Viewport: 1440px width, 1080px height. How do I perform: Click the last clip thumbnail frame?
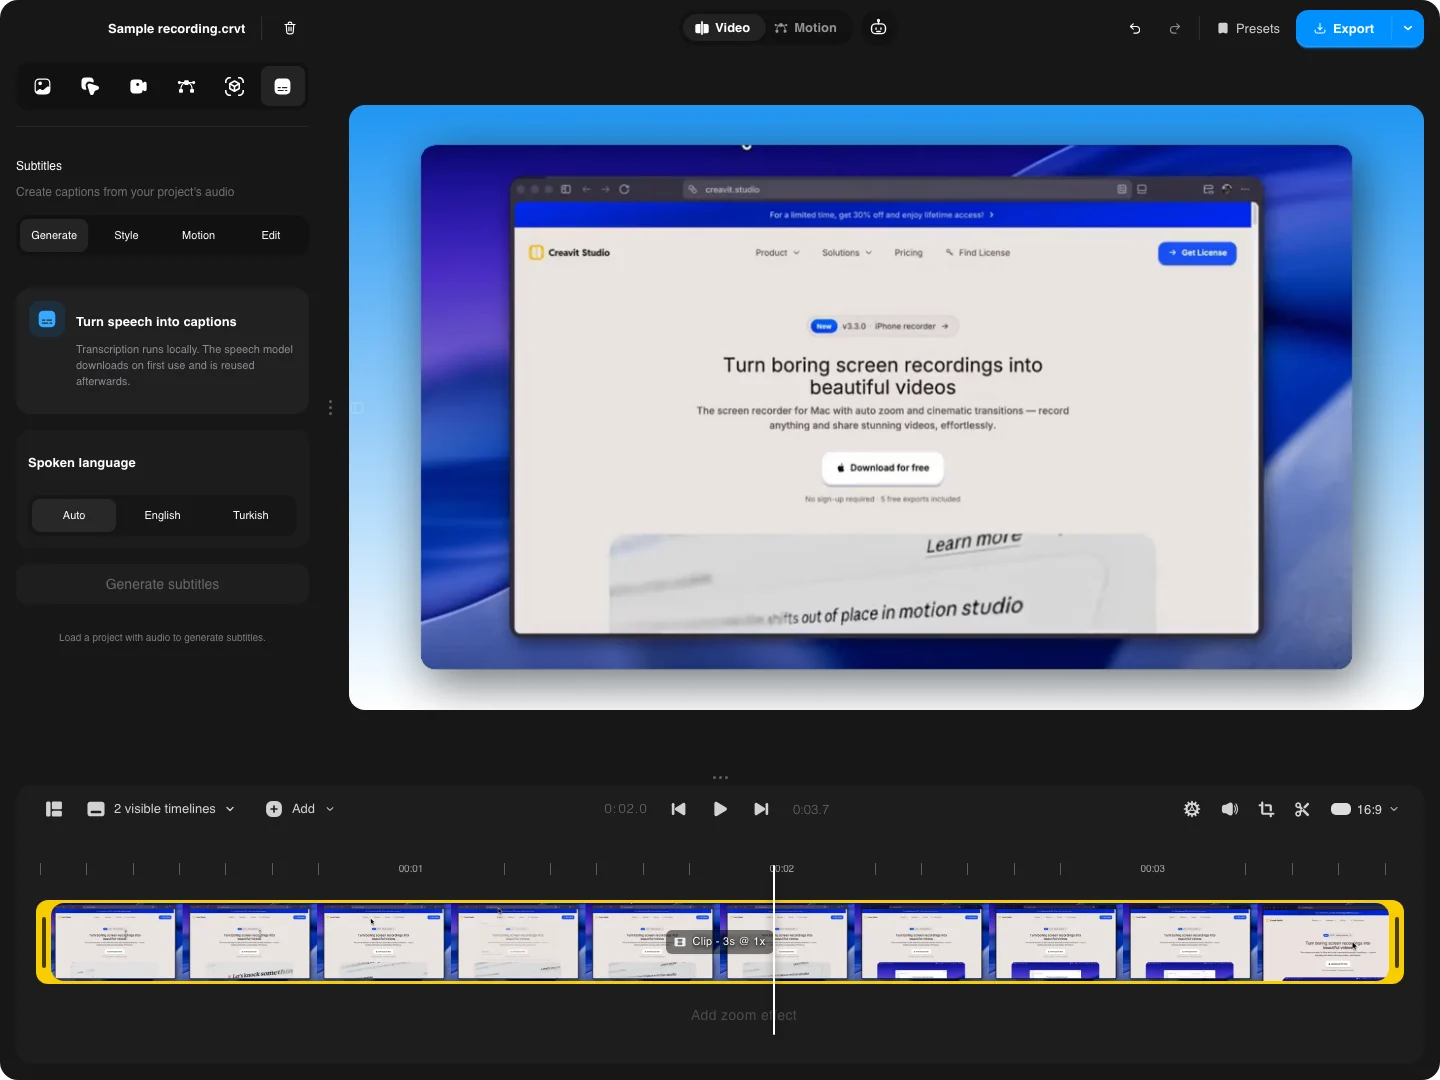[x=1325, y=942]
